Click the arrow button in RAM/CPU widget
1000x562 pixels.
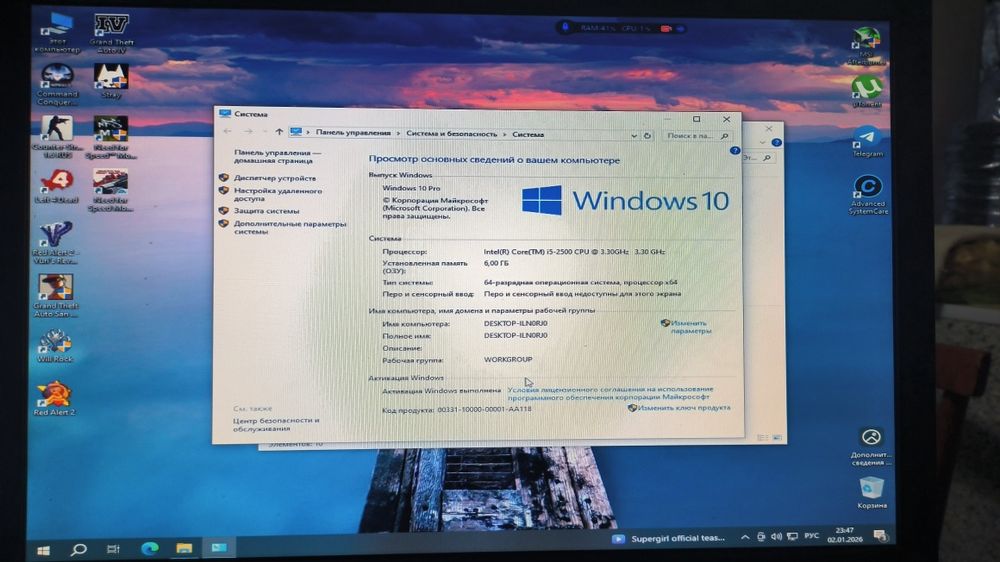click(x=680, y=29)
